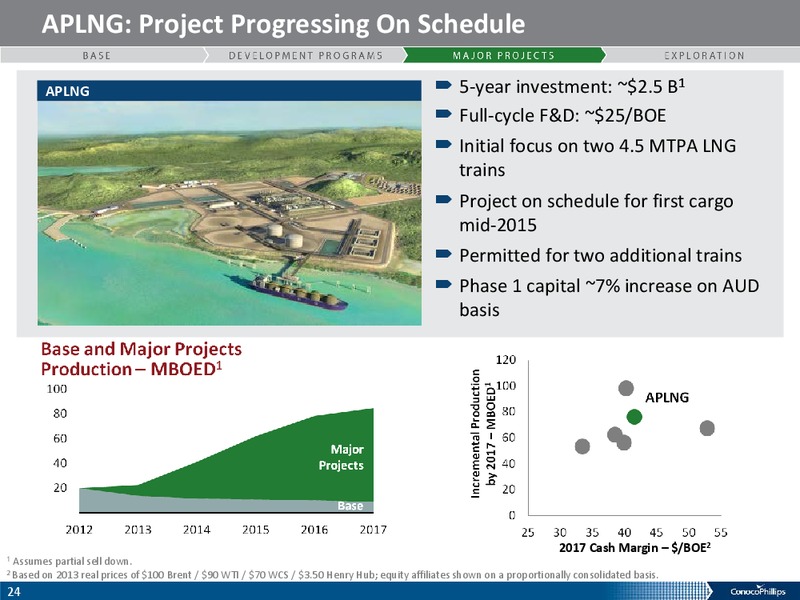Click the '5-year investment: ~$2.5 B' bullet
Screen dimensions: 800x600
[572, 87]
